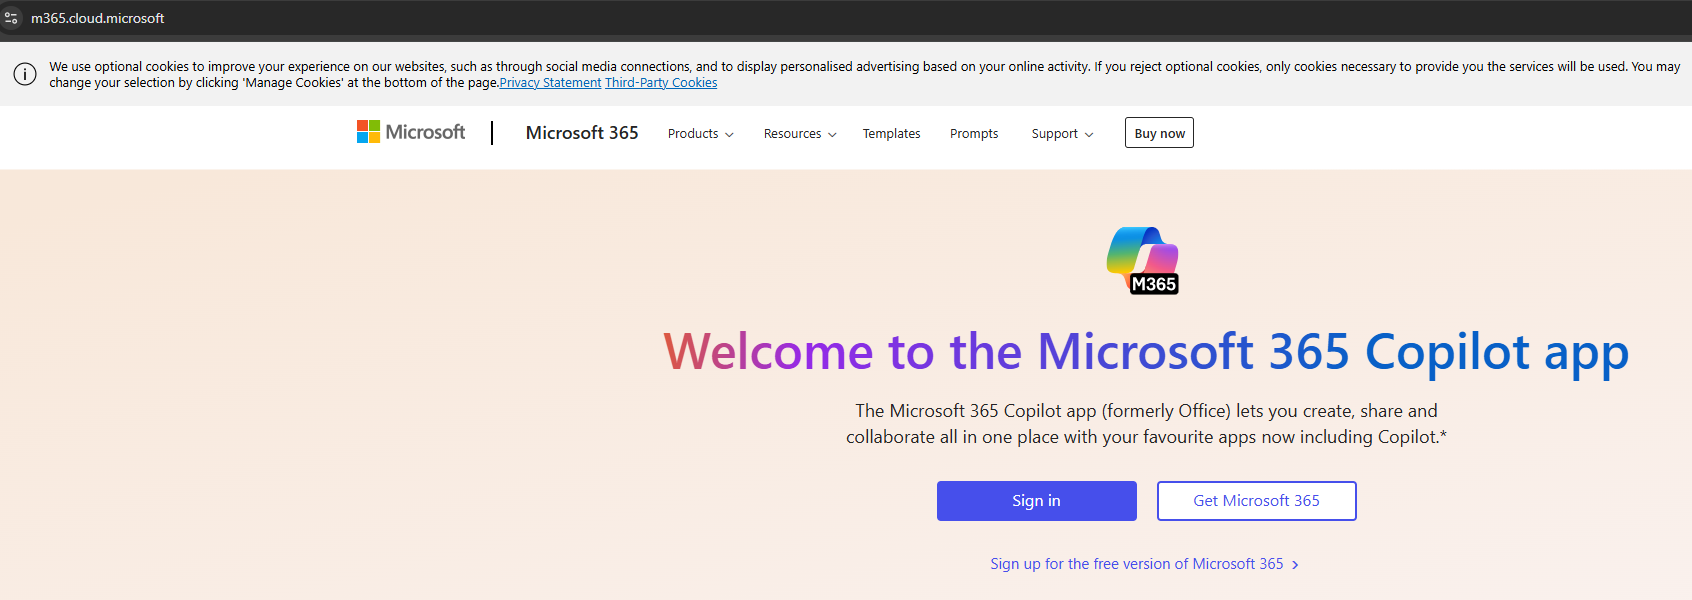Click the Welcome to Microsoft 365 Copilot heading
The width and height of the screenshot is (1692, 600).
coord(1146,352)
